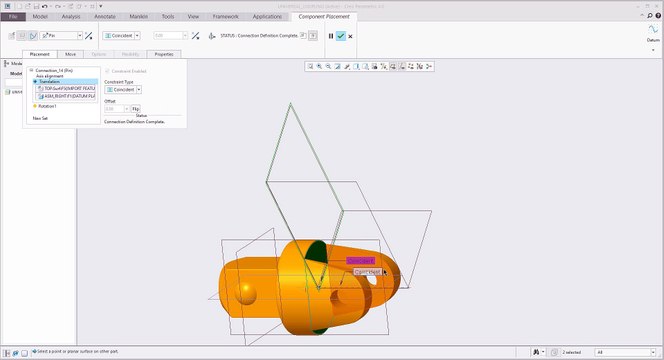Open the Manikin ribbon tab

pyautogui.click(x=138, y=17)
